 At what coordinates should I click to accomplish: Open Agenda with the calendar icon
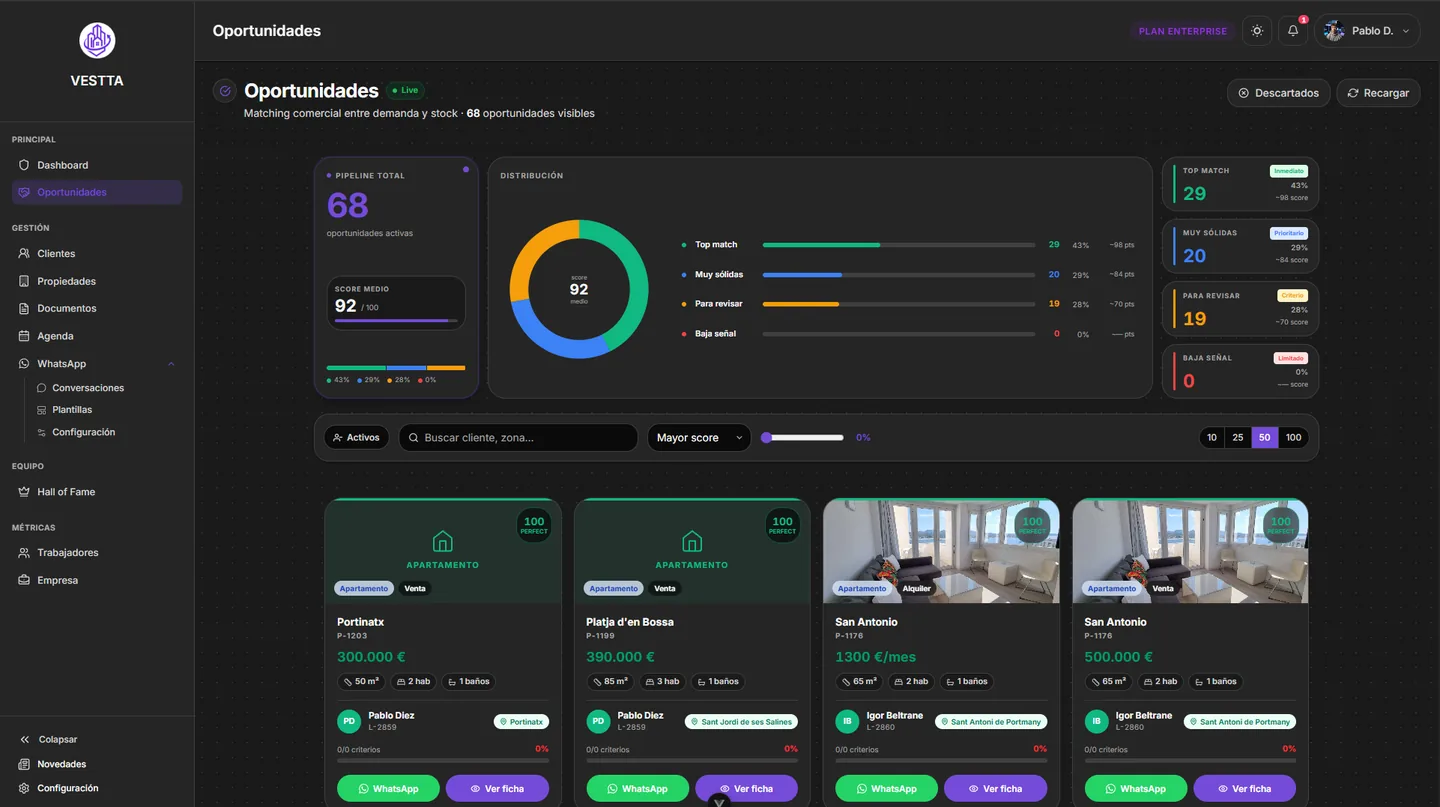[24, 336]
